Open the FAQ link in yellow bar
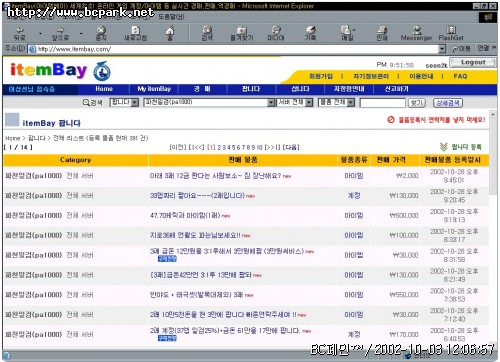This screenshot has height=362, width=500. [460, 76]
